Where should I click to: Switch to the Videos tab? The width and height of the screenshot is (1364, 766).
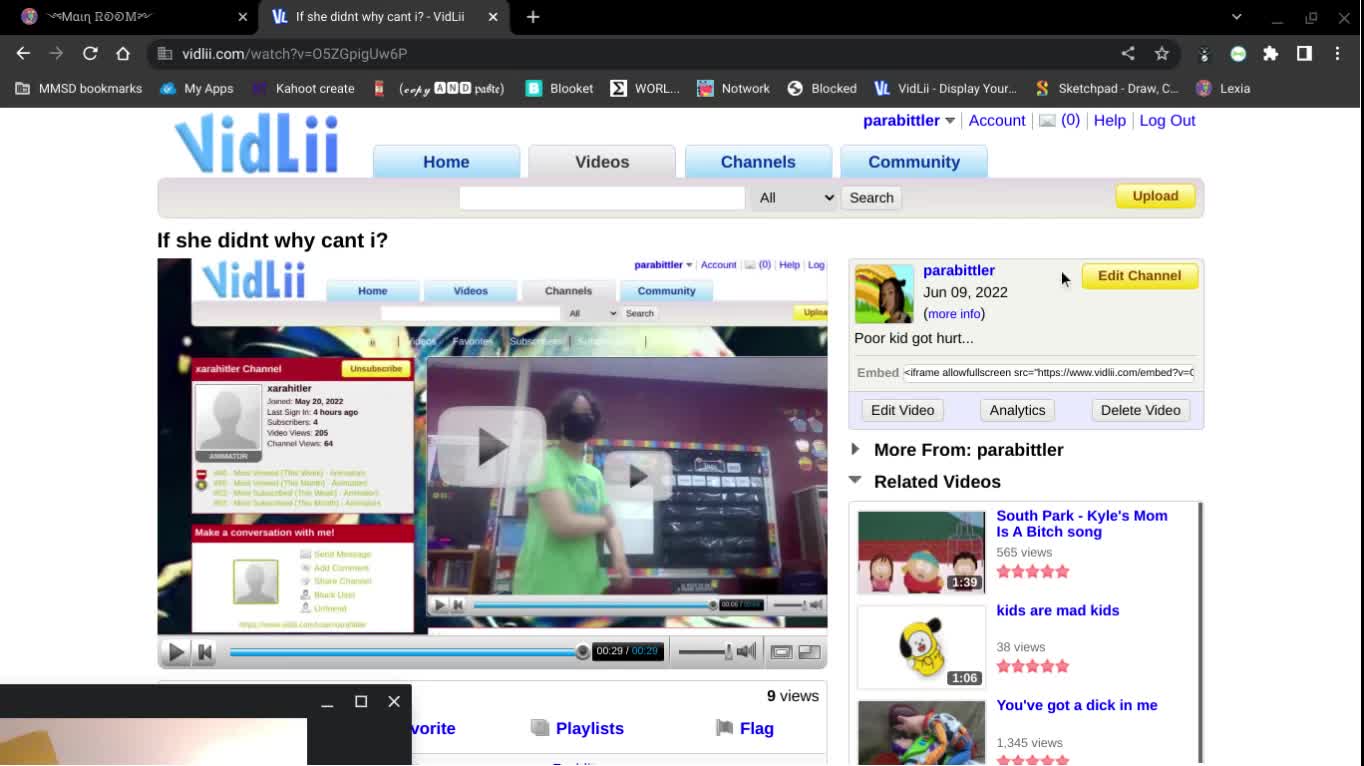[602, 162]
